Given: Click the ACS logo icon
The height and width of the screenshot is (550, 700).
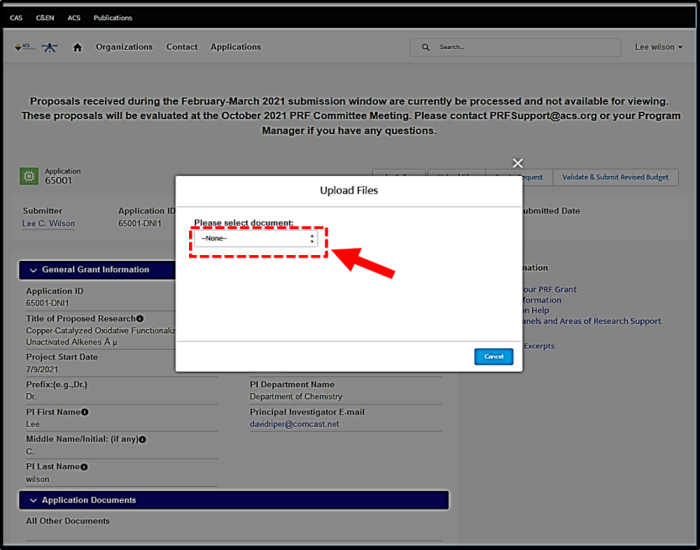Looking at the screenshot, I should point(22,47).
